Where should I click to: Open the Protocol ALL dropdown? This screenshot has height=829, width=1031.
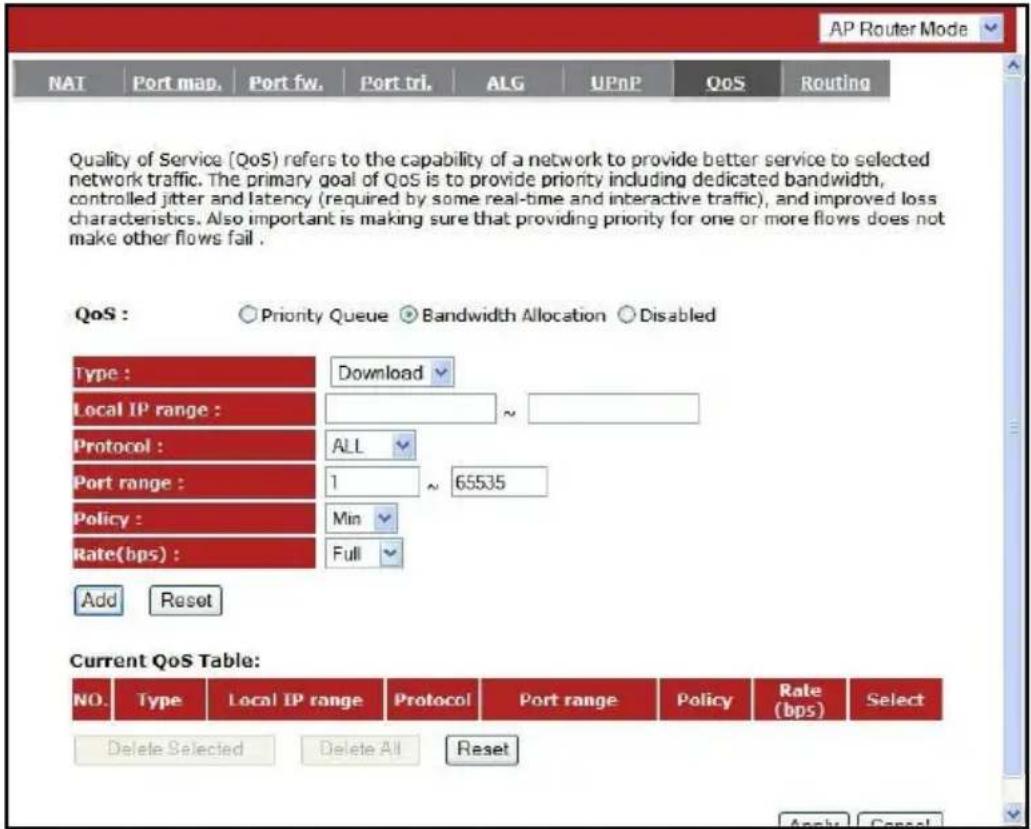tap(370, 446)
